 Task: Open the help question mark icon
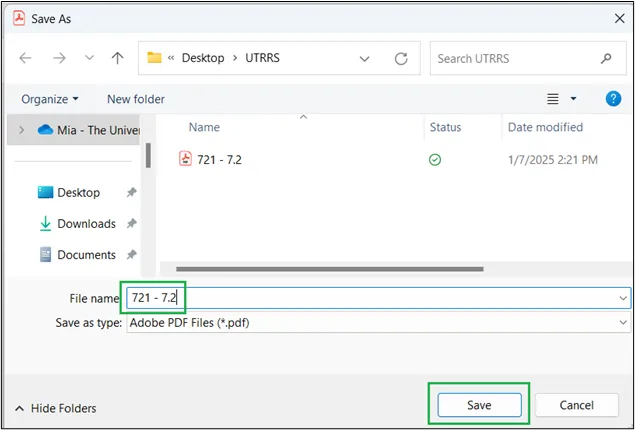614,99
